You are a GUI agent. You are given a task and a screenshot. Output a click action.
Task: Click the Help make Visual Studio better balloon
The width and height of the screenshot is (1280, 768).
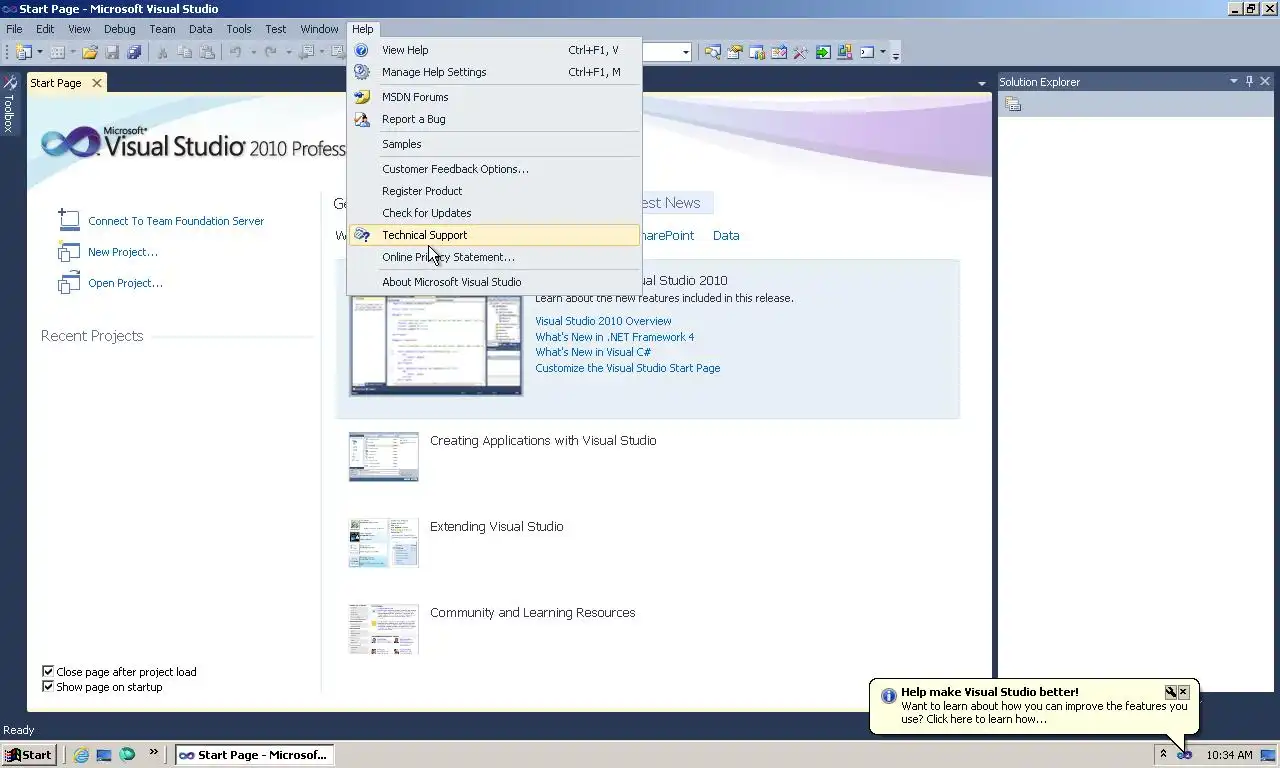[1034, 706]
